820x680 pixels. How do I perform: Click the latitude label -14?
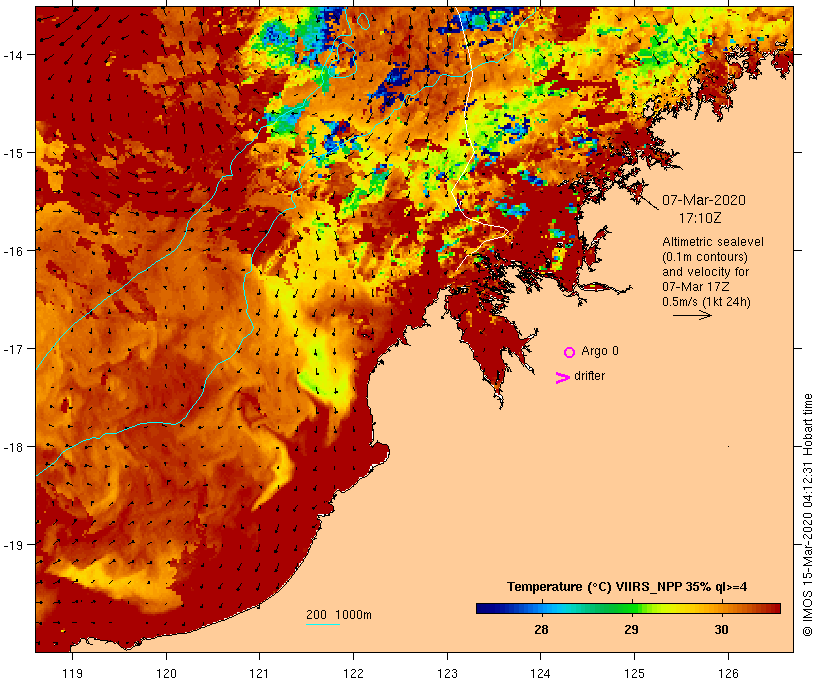click(12, 55)
